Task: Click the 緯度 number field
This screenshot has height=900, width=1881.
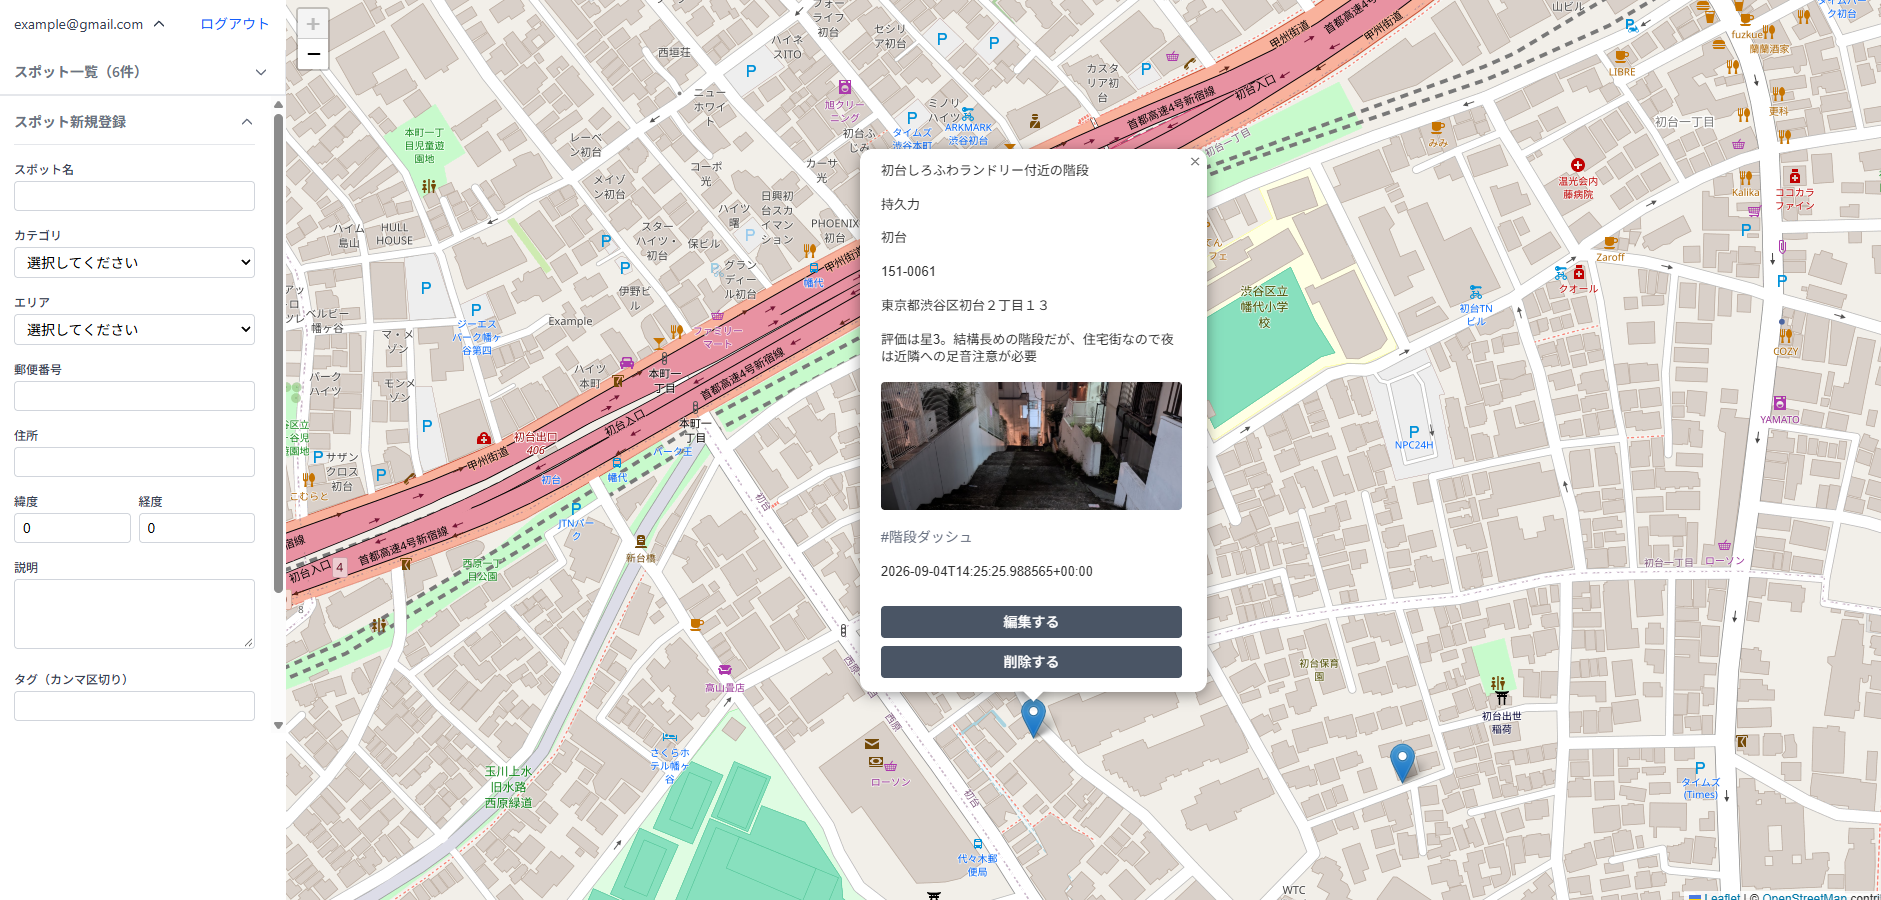Action: click(x=72, y=528)
